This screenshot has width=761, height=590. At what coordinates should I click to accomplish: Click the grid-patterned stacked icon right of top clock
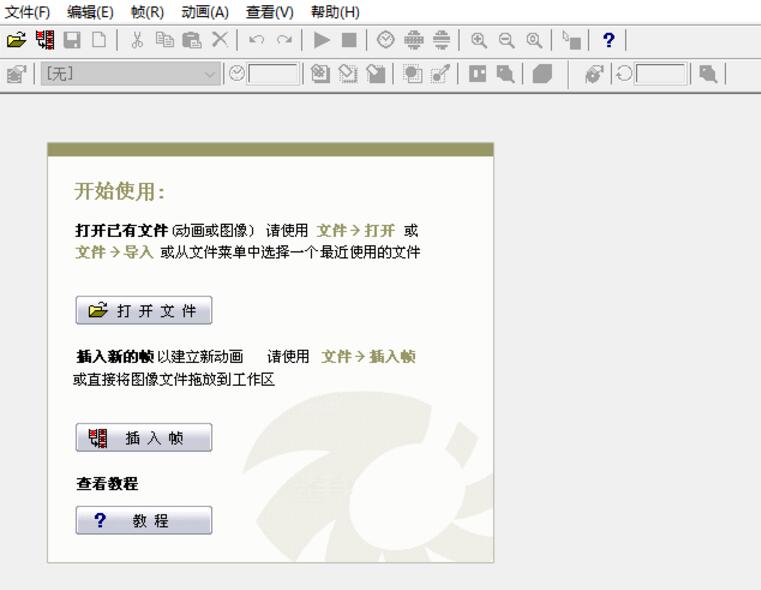tap(414, 40)
